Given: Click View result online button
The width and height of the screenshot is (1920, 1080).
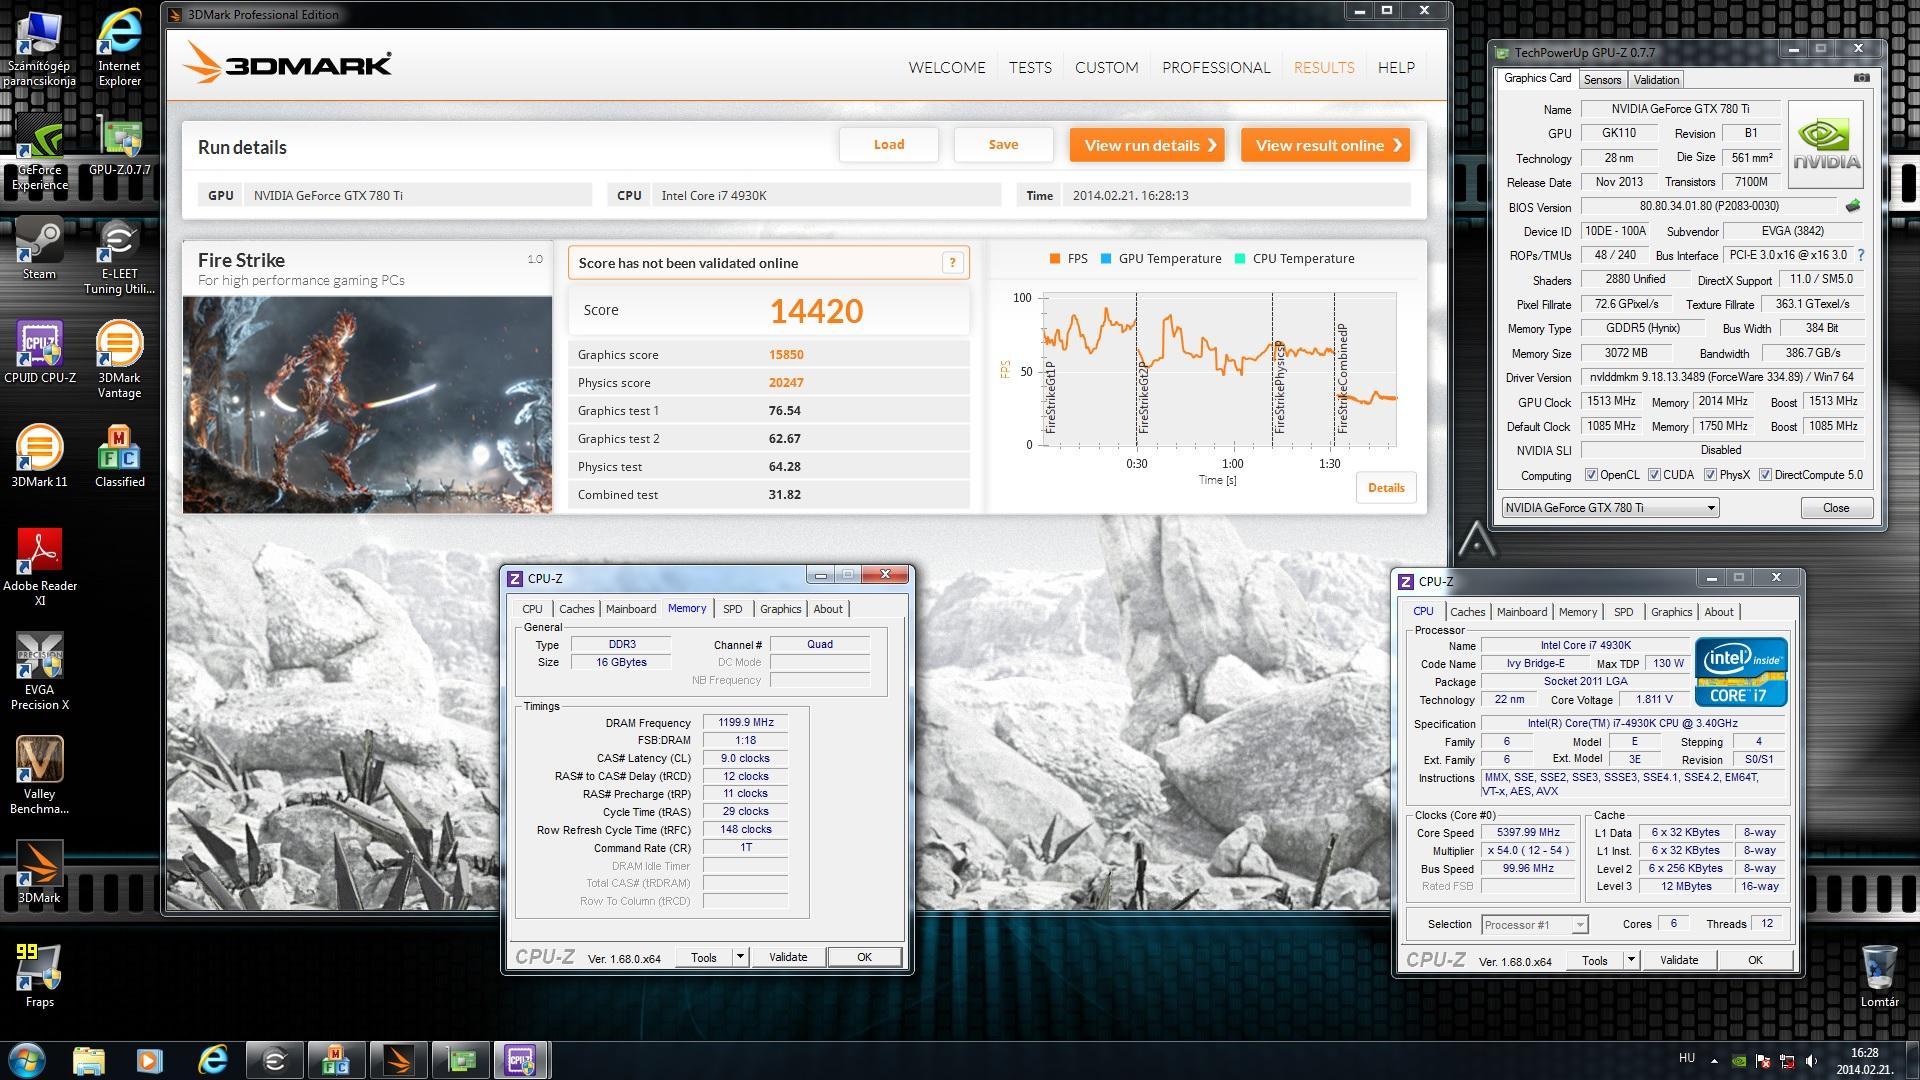Looking at the screenshot, I should 1326,145.
